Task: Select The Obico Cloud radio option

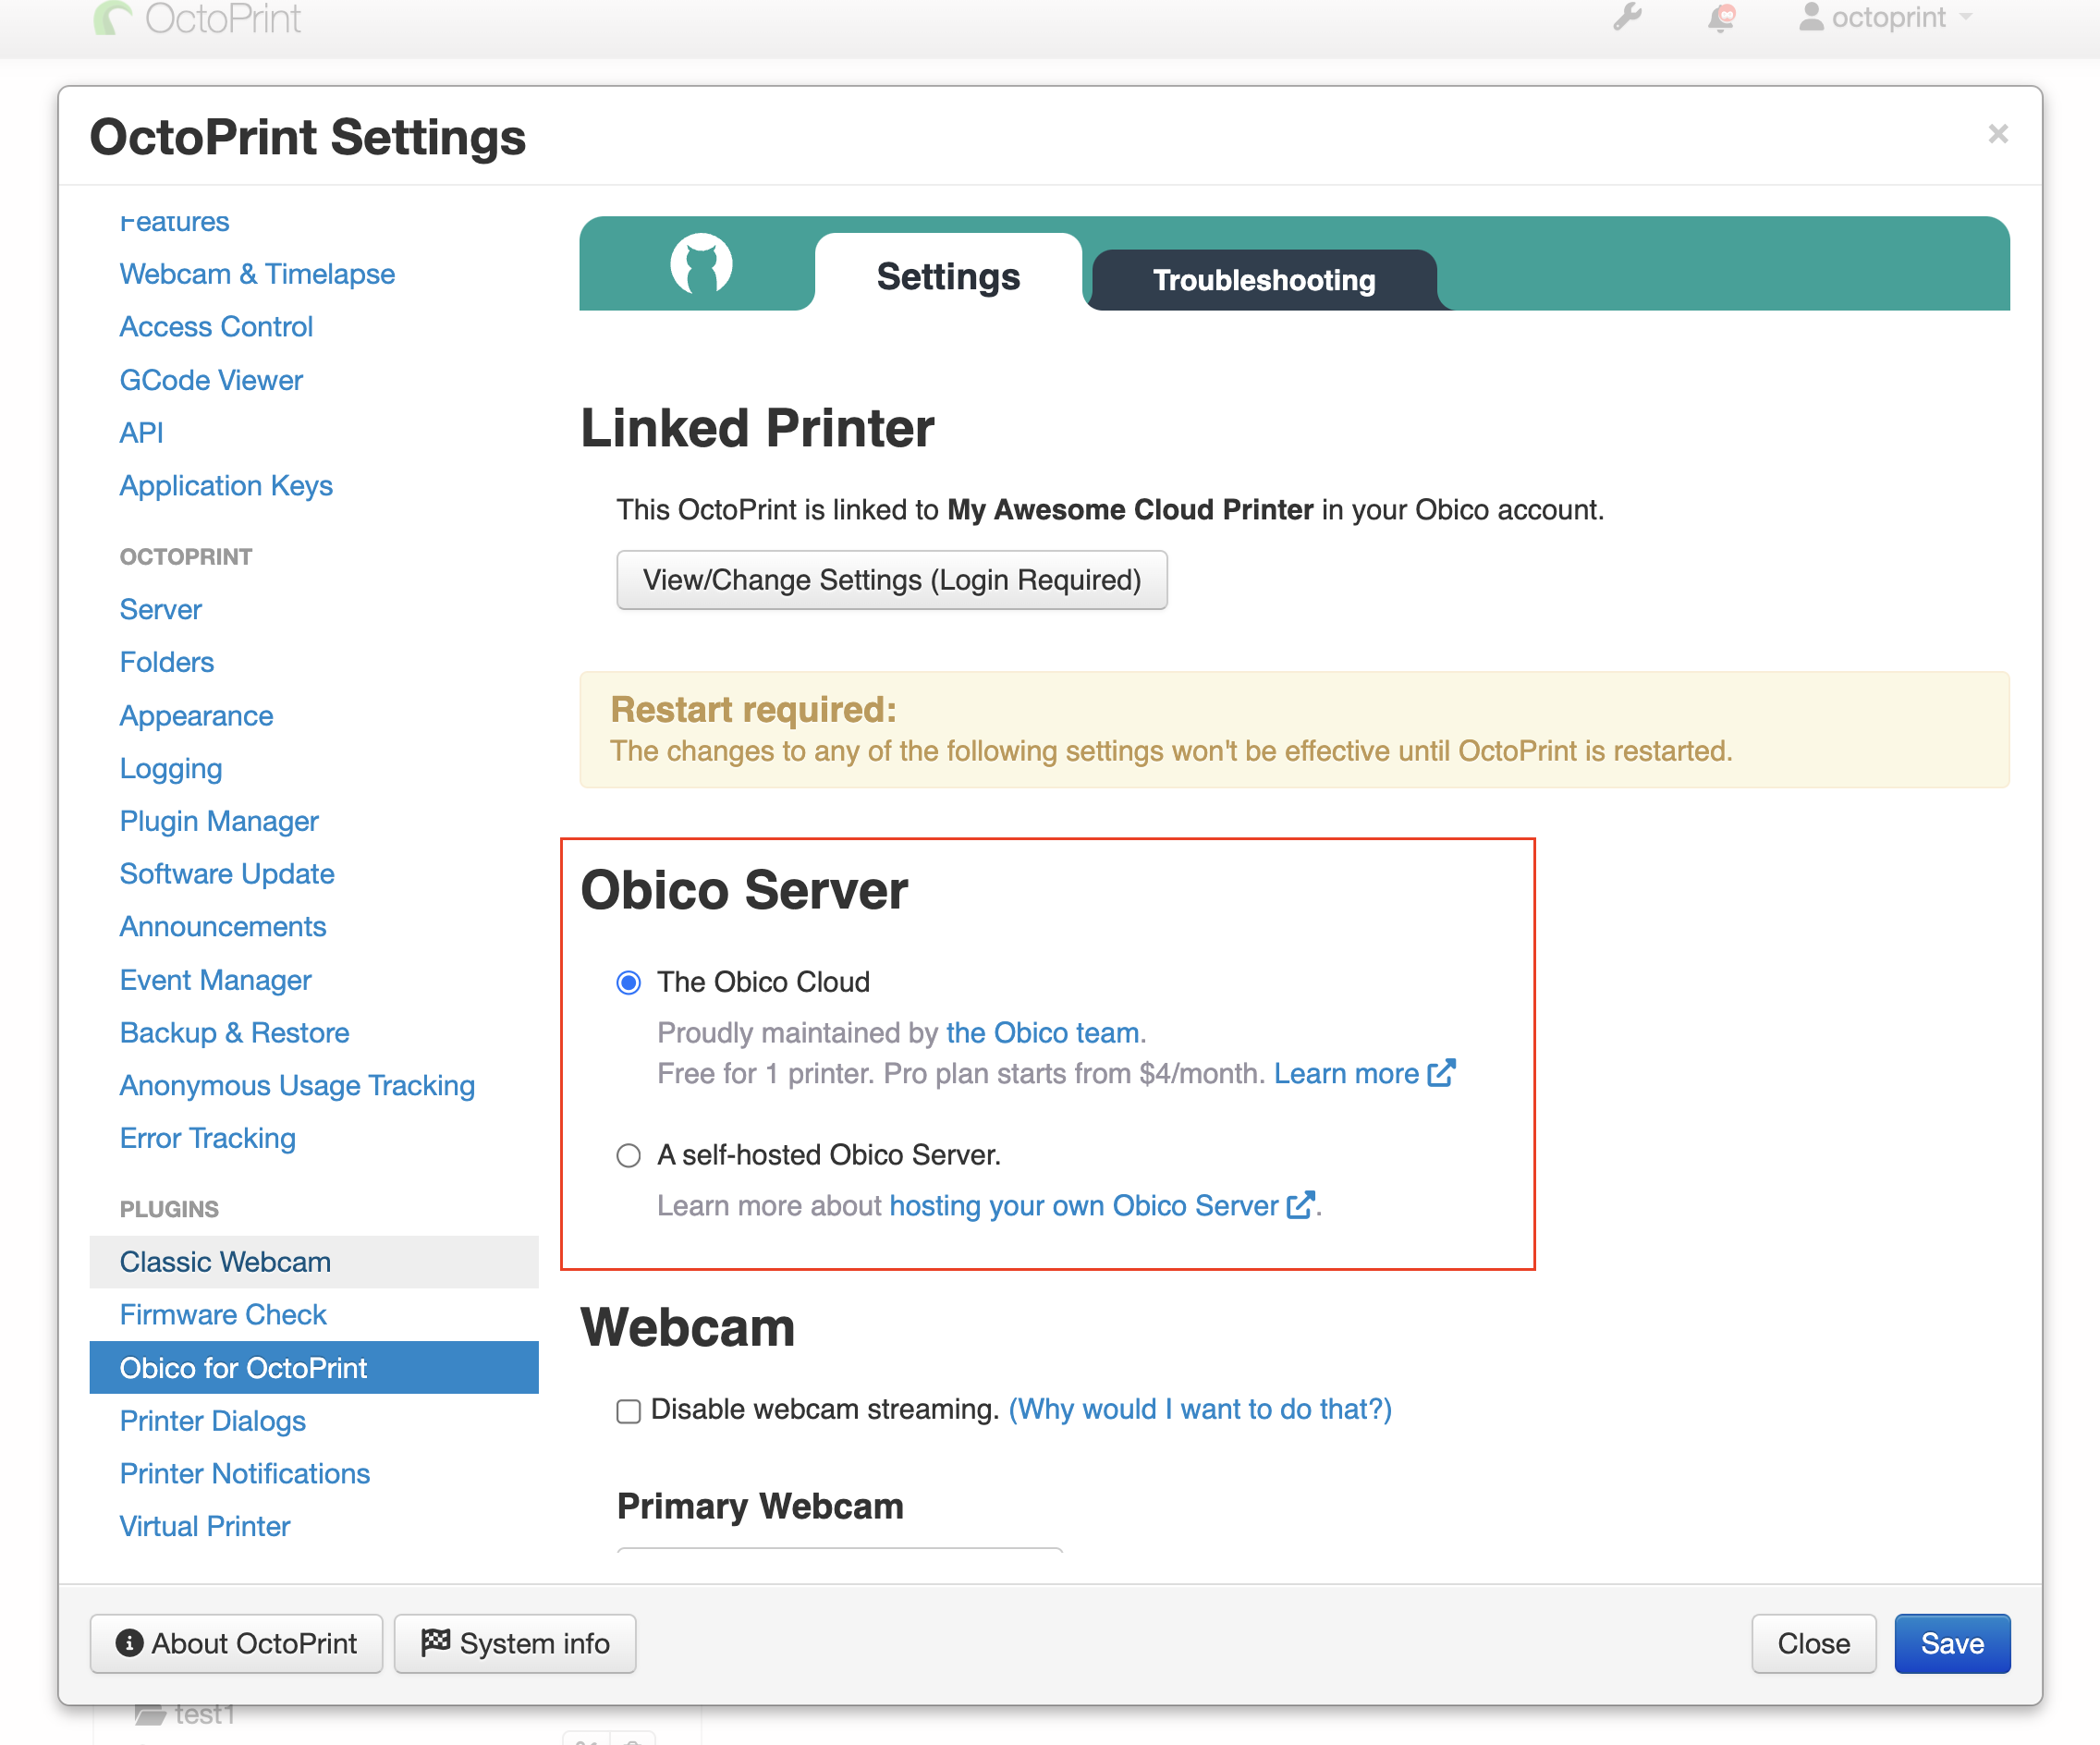Action: pyautogui.click(x=628, y=983)
